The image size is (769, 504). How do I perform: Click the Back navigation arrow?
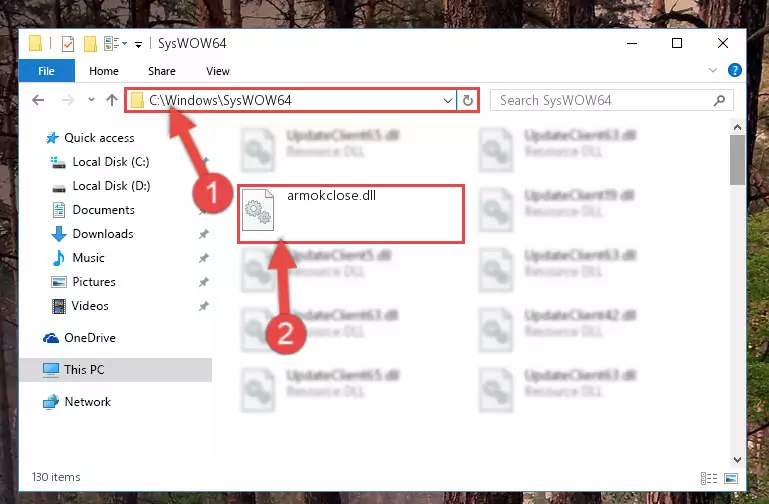[x=38, y=101]
